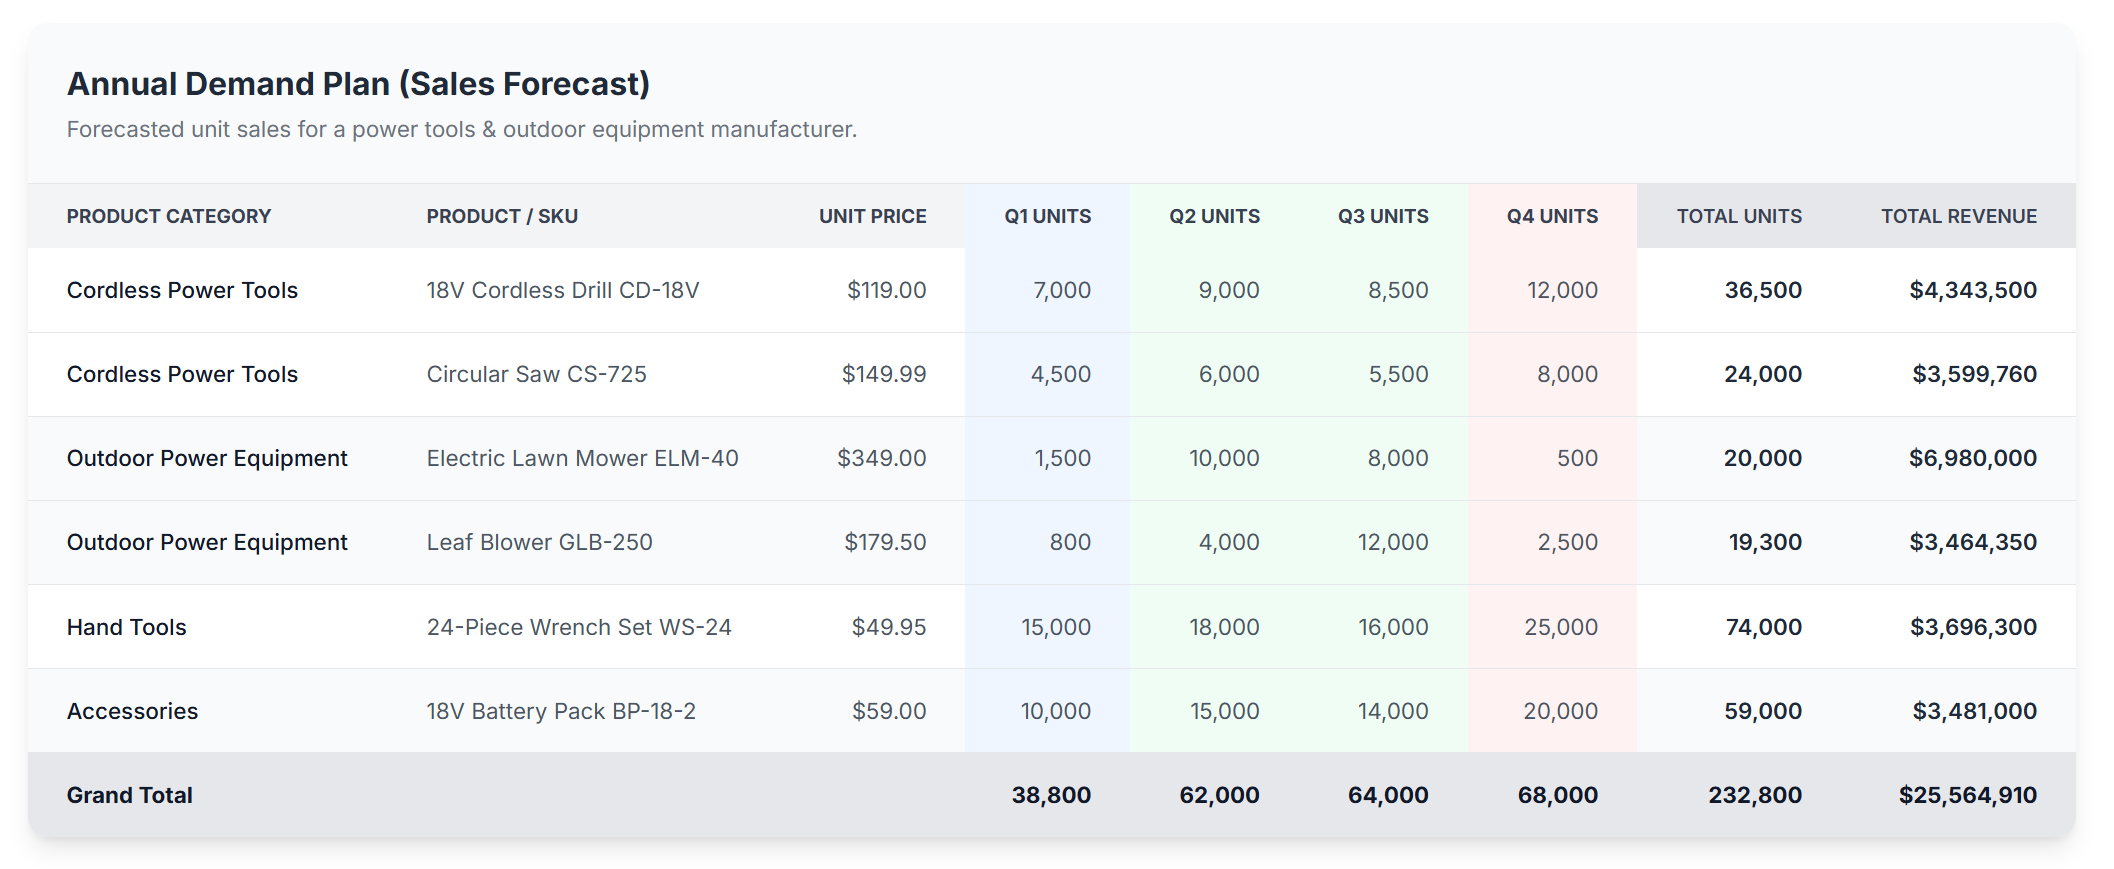
Task: Click the Total Units column header
Action: click(x=1739, y=216)
